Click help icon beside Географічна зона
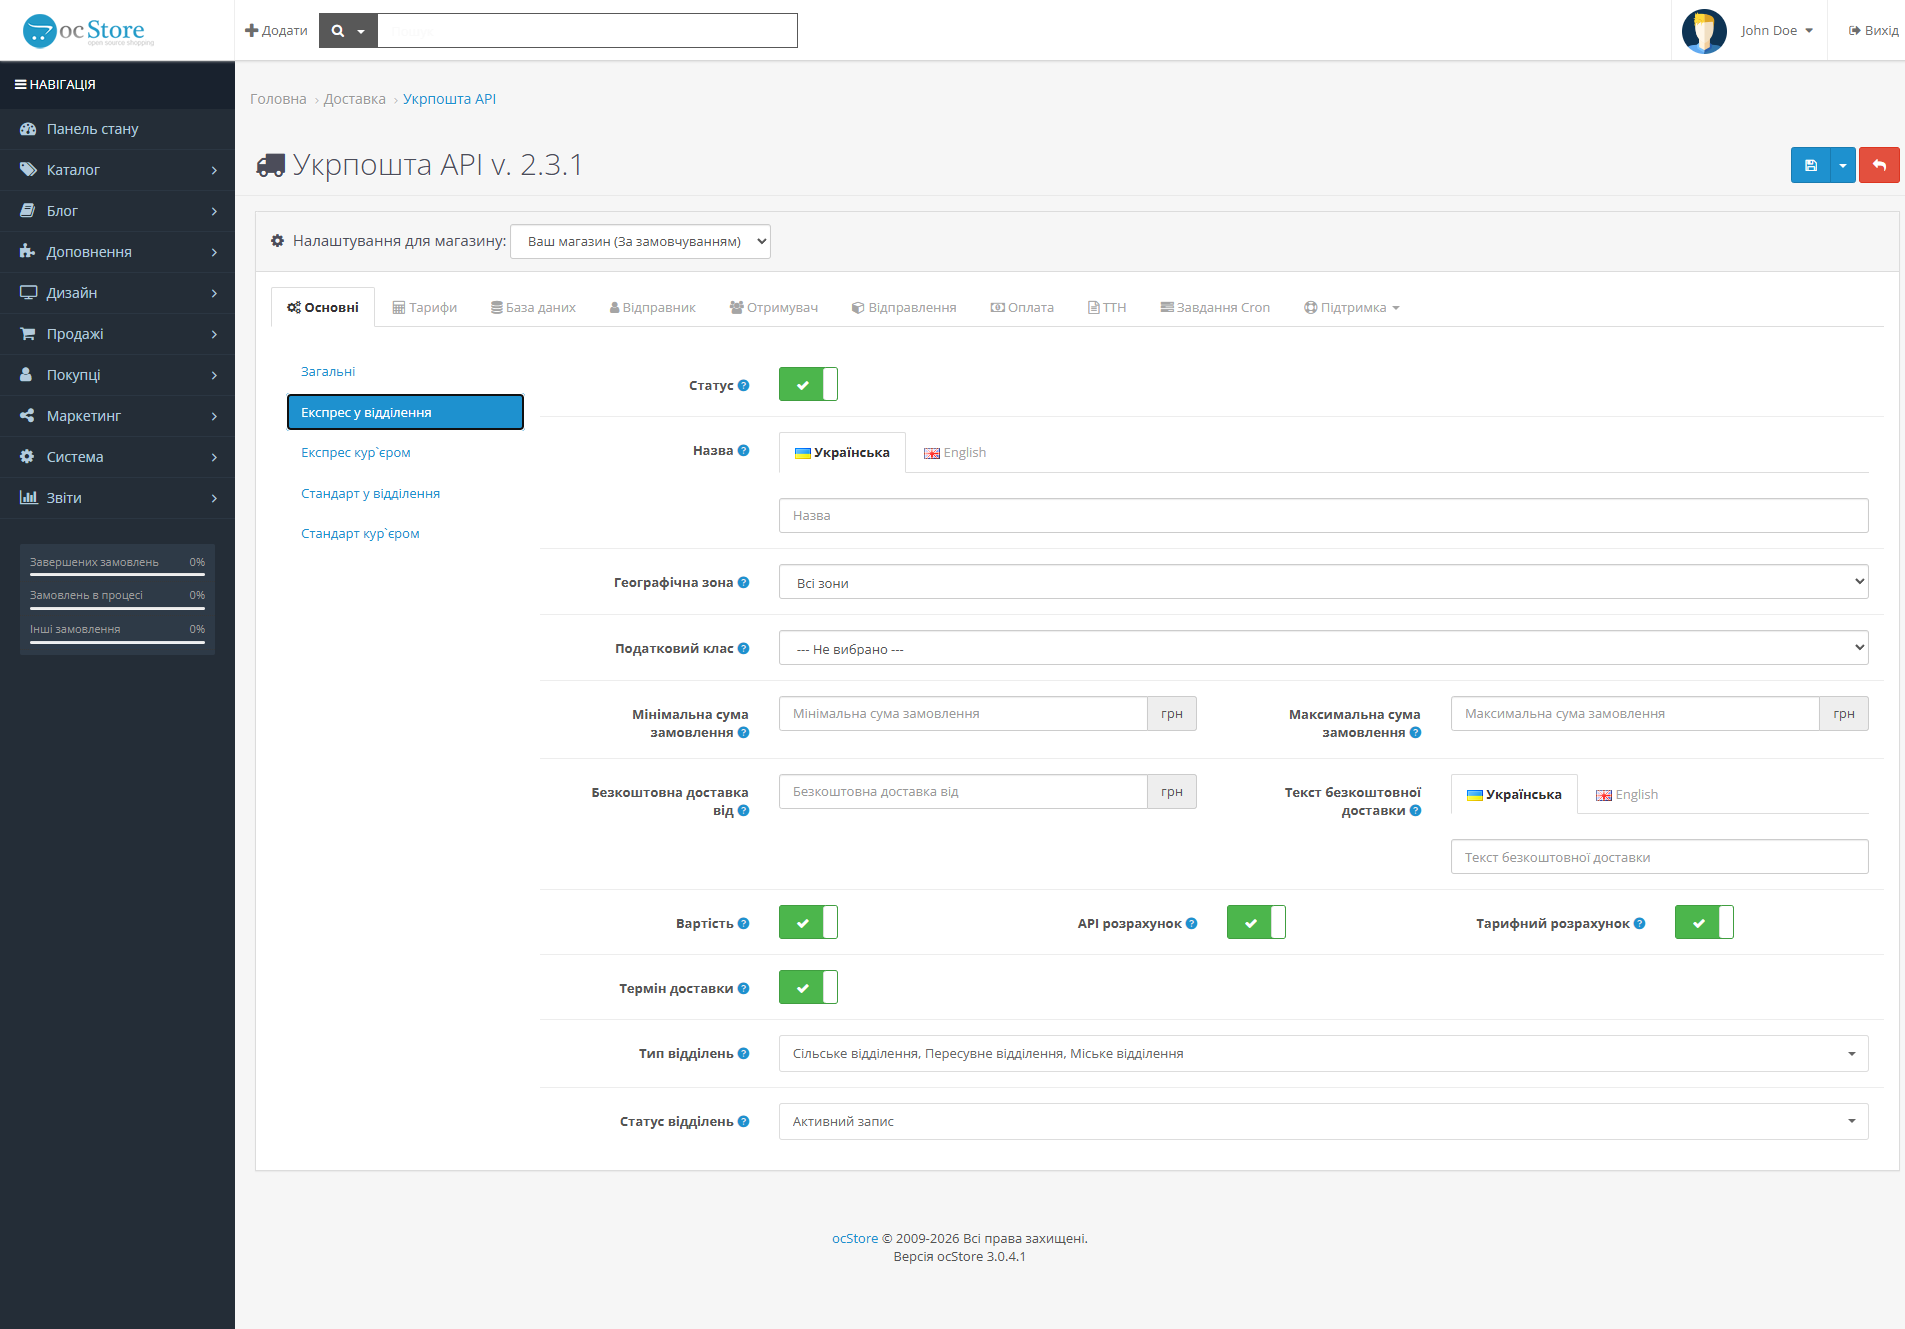Screen dimensions: 1905x1329 [743, 582]
